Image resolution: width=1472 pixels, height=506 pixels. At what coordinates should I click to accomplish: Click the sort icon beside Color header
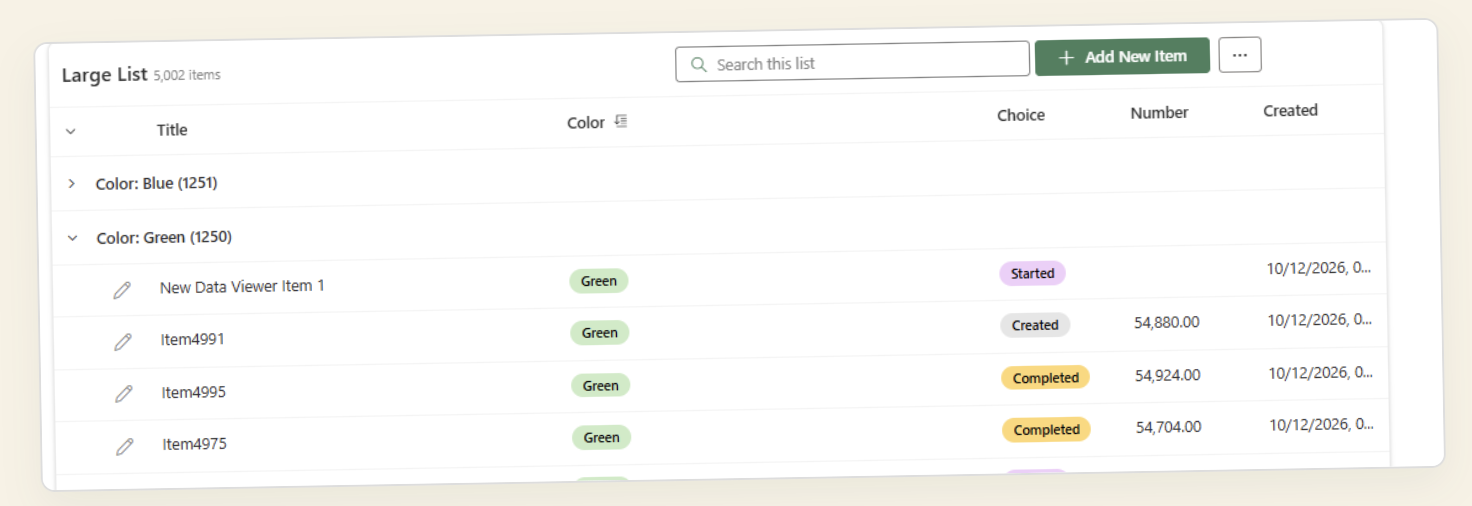621,121
